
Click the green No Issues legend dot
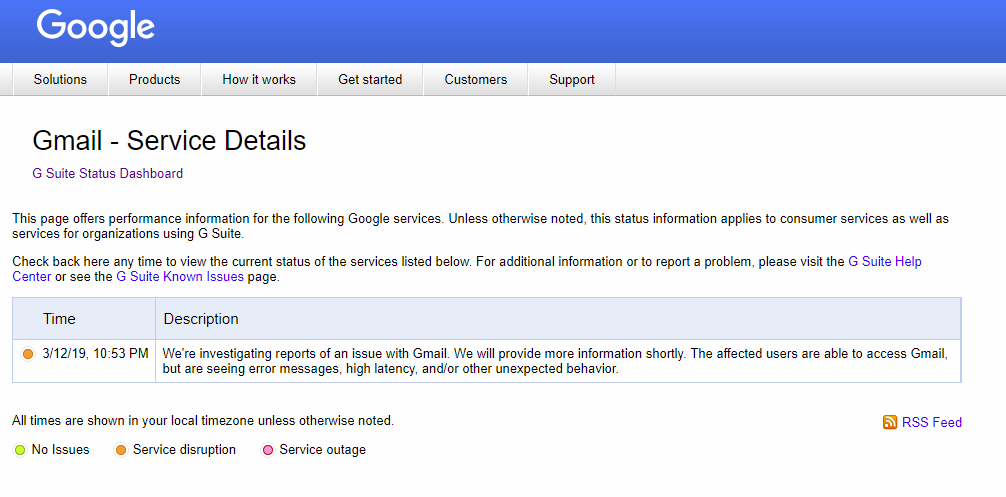point(19,450)
